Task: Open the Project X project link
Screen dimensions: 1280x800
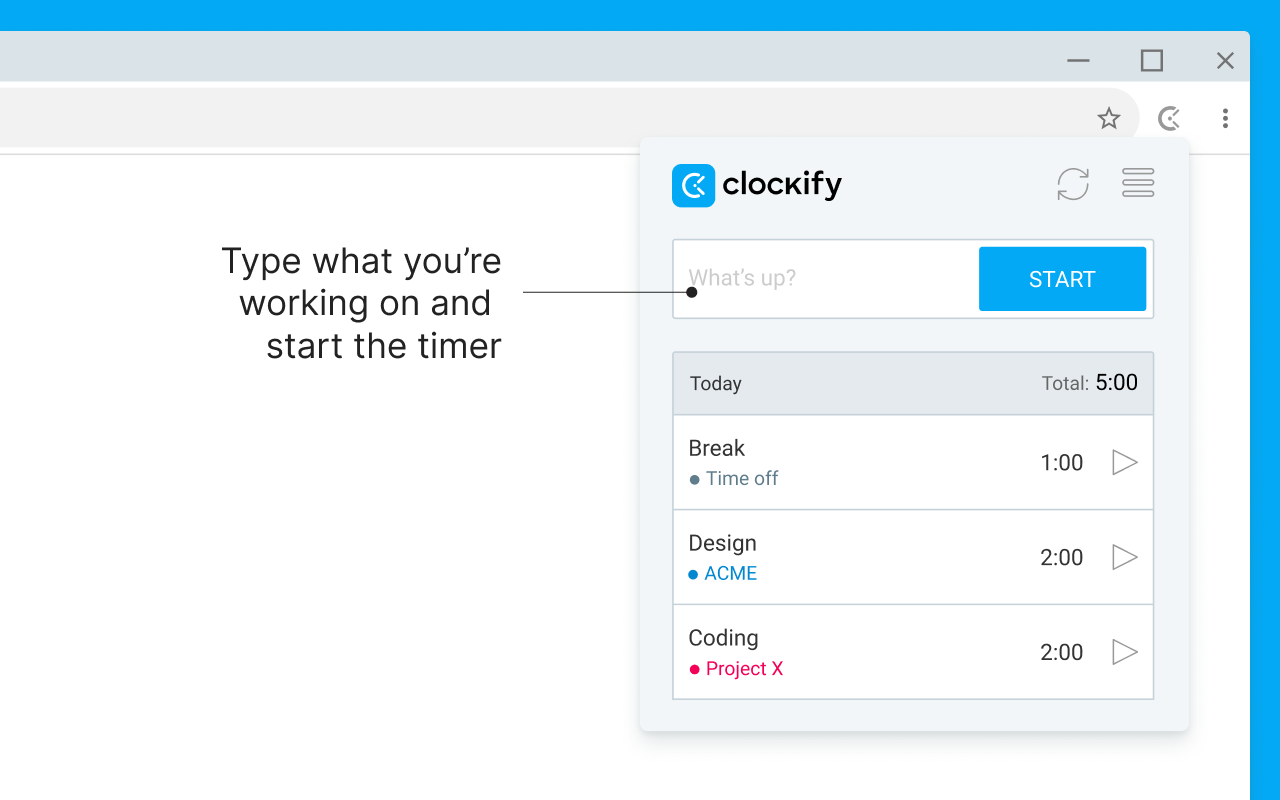Action: click(744, 668)
